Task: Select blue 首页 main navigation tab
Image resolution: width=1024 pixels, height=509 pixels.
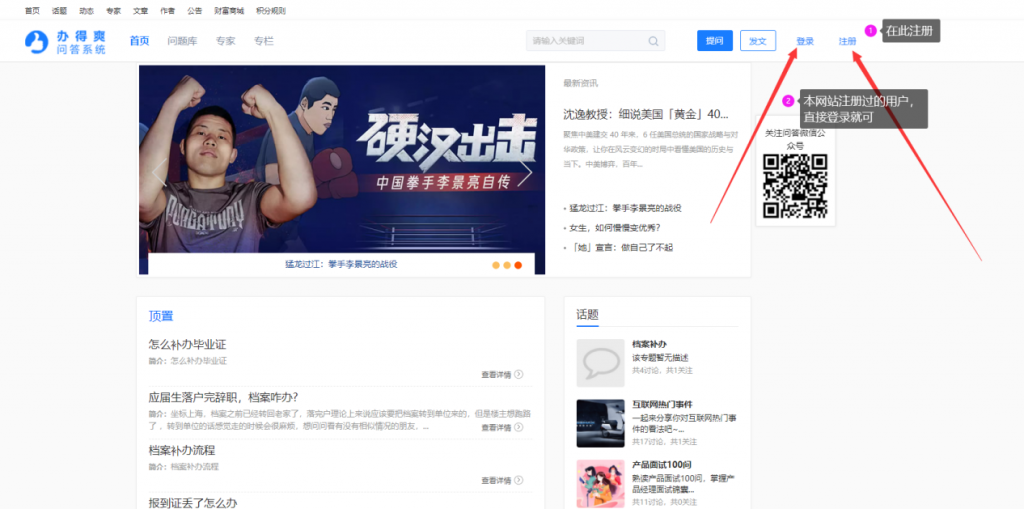Action: coord(139,41)
